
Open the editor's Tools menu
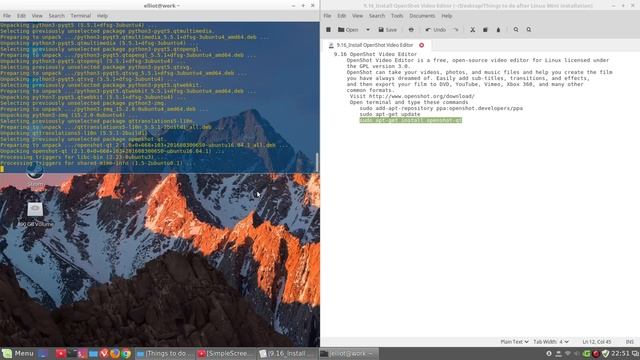pyautogui.click(x=397, y=16)
